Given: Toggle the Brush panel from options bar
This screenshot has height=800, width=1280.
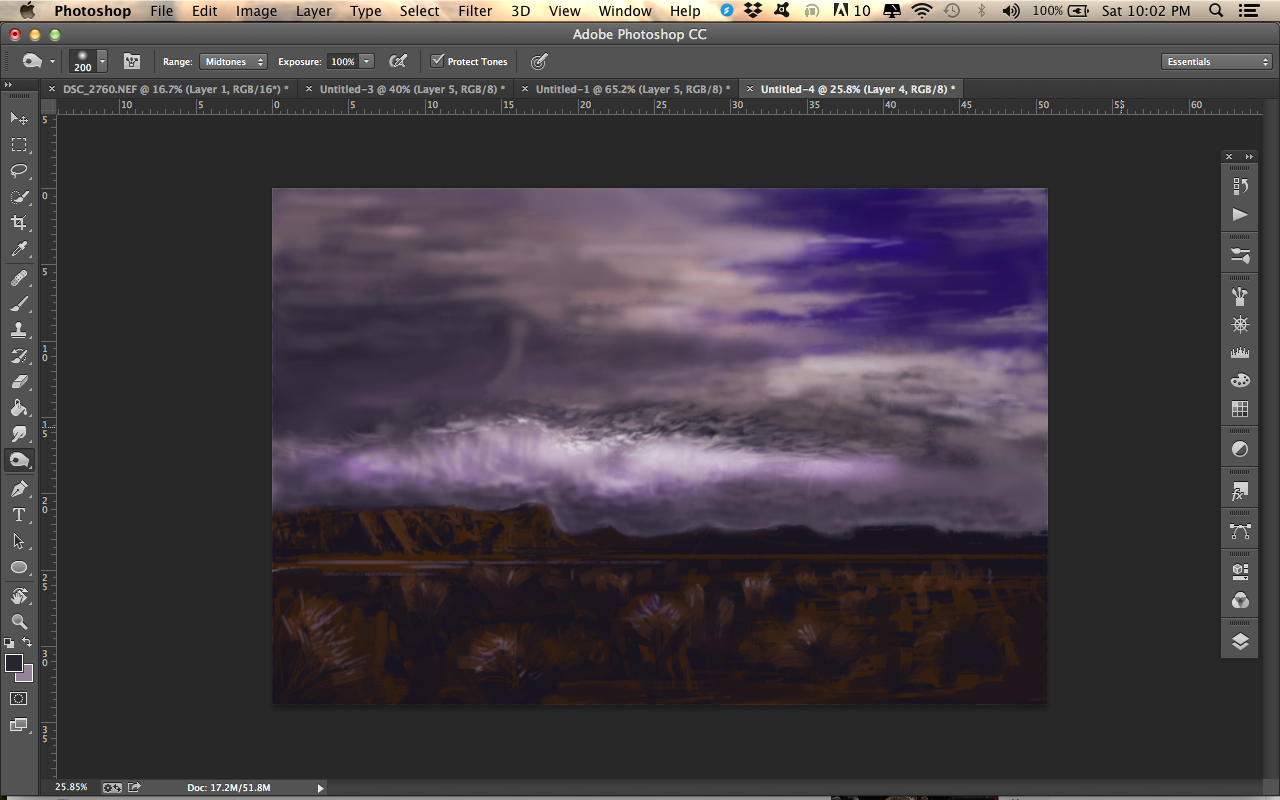Looking at the screenshot, I should point(132,61).
